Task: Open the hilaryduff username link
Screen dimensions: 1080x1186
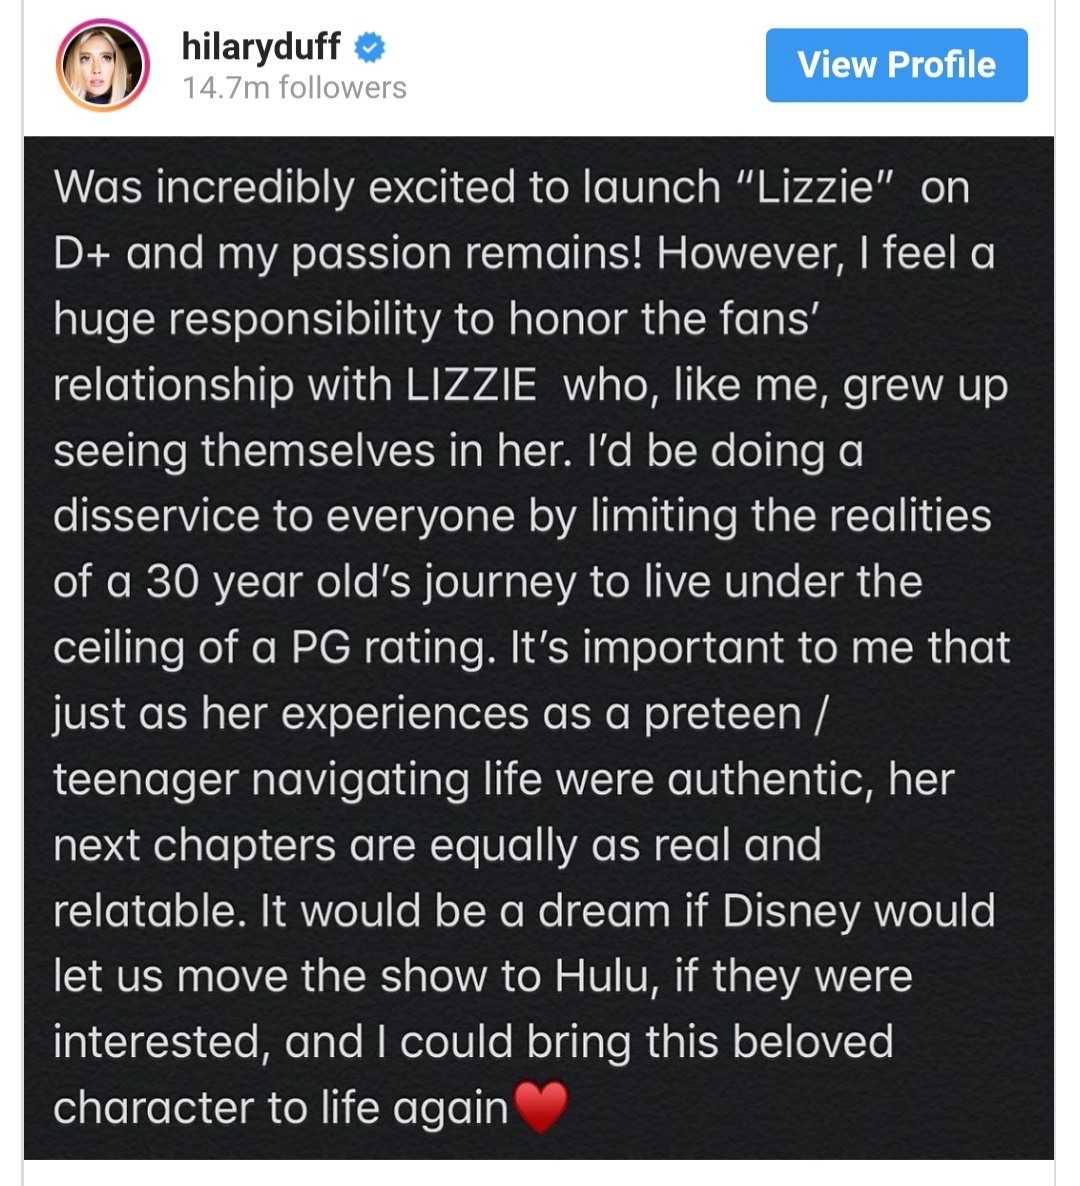Action: point(261,47)
